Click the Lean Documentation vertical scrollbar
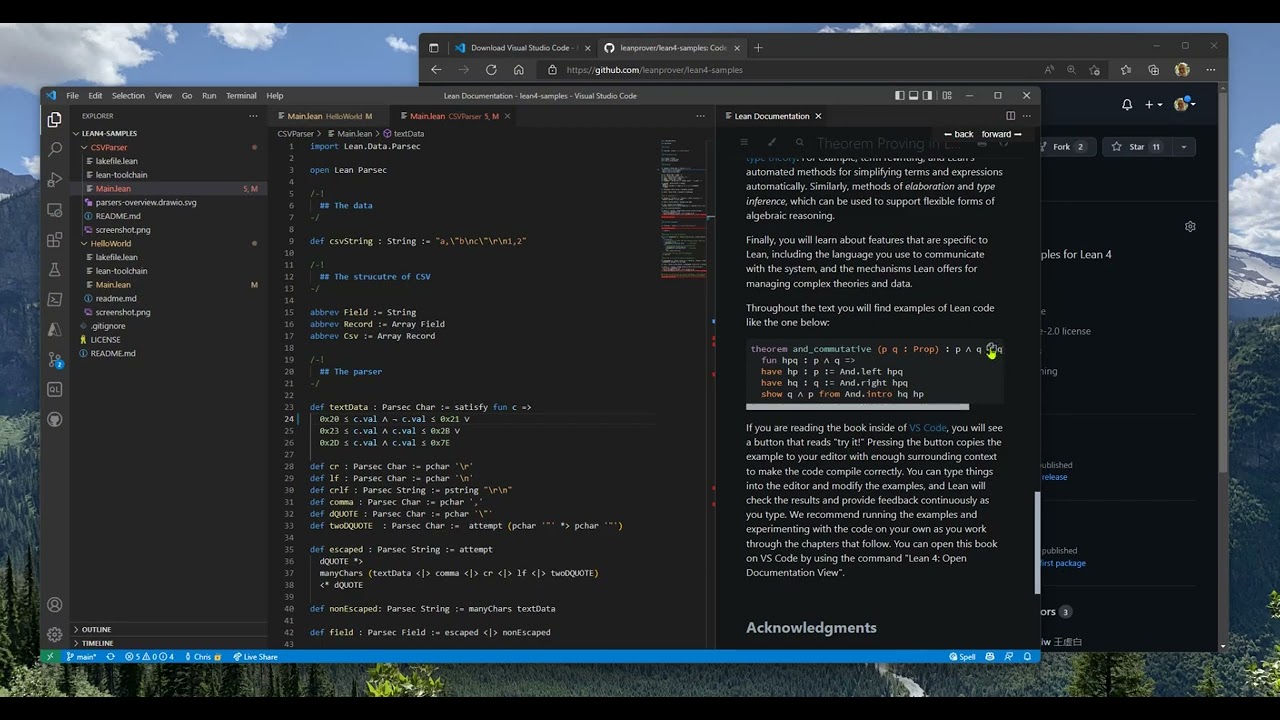This screenshot has height=720, width=1280. click(x=1037, y=544)
